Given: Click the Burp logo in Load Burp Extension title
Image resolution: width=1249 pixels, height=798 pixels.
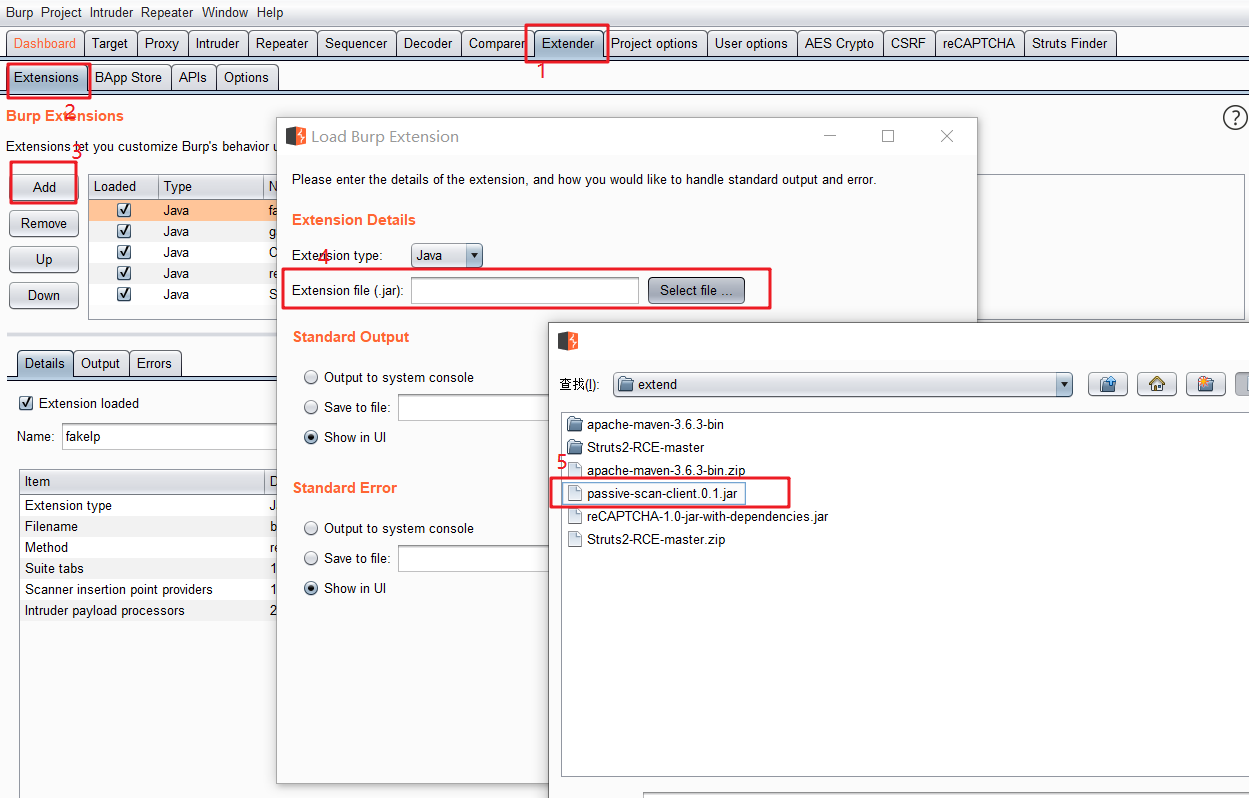Looking at the screenshot, I should click(296, 136).
